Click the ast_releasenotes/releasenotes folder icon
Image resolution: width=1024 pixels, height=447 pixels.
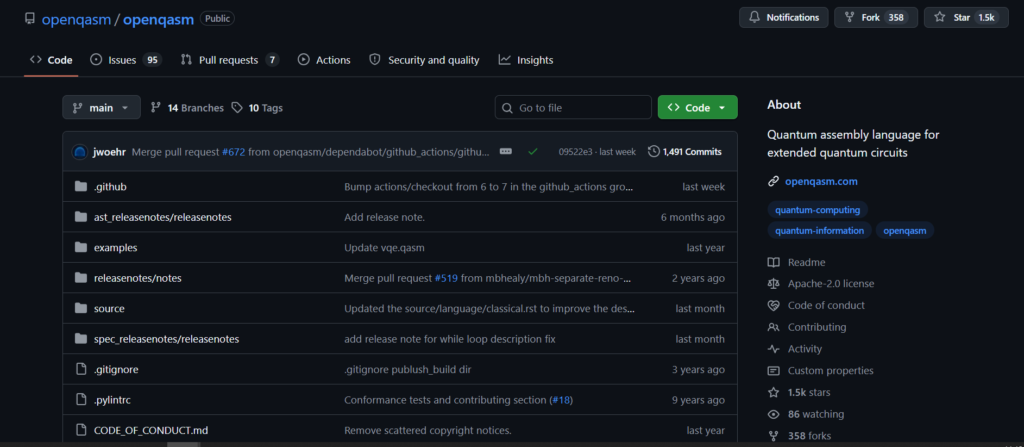click(x=81, y=217)
